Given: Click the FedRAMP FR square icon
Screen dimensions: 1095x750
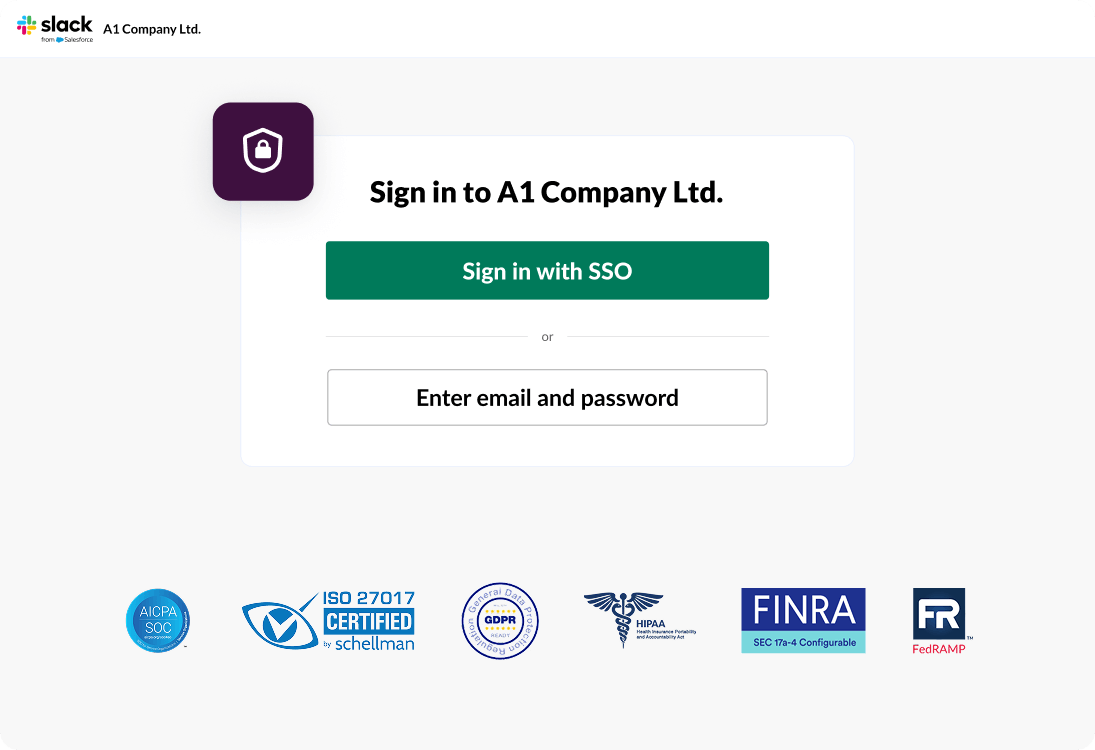Looking at the screenshot, I should [x=939, y=613].
